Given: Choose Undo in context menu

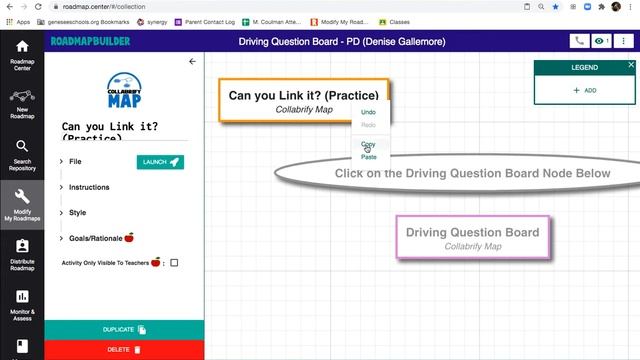Looking at the screenshot, I should coord(368,112).
